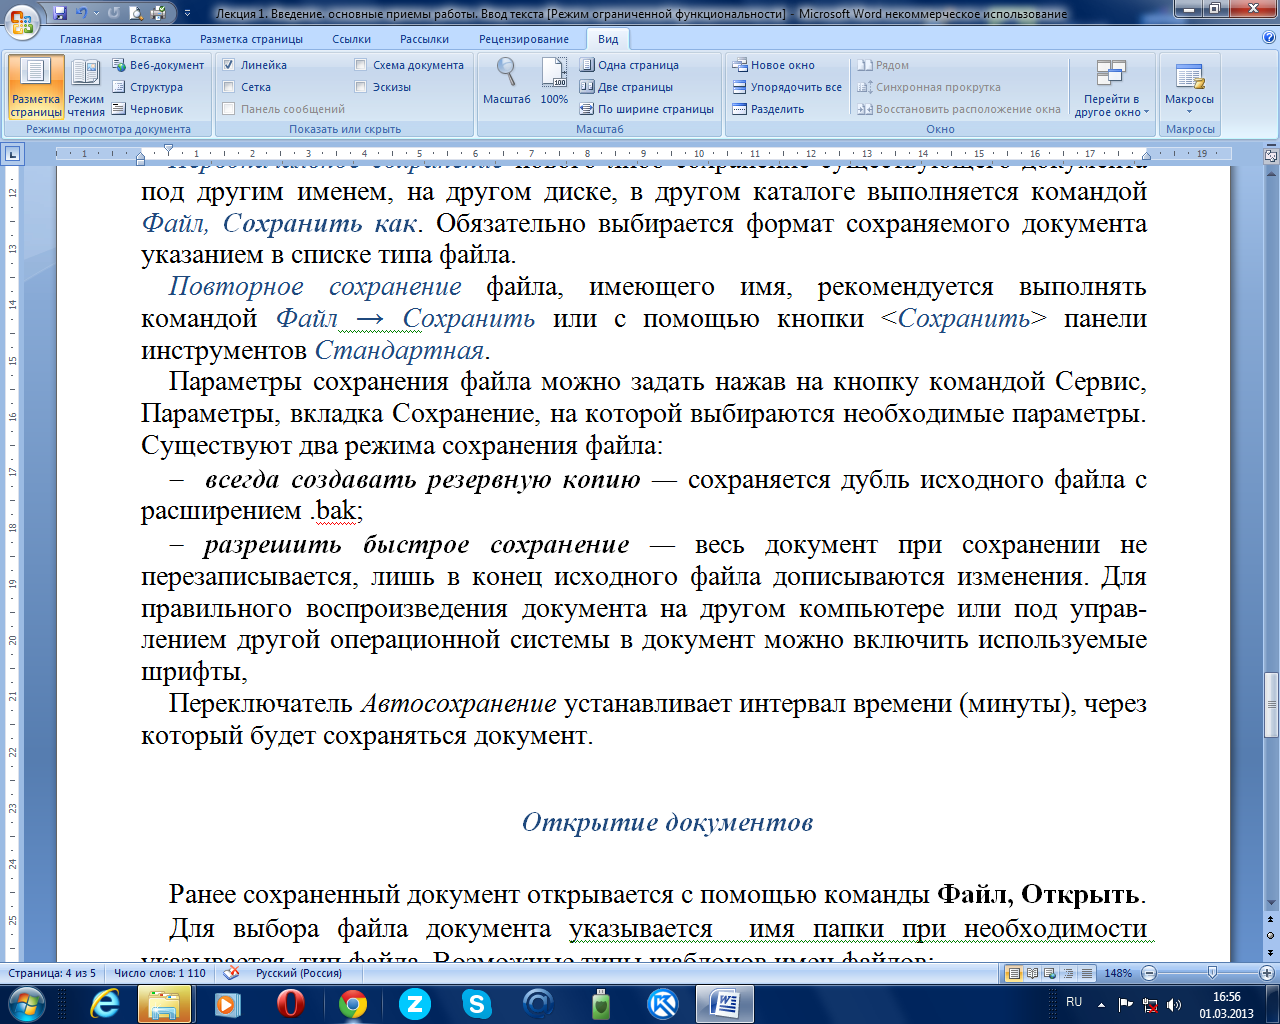Switch to the Главная tab

[x=81, y=39]
